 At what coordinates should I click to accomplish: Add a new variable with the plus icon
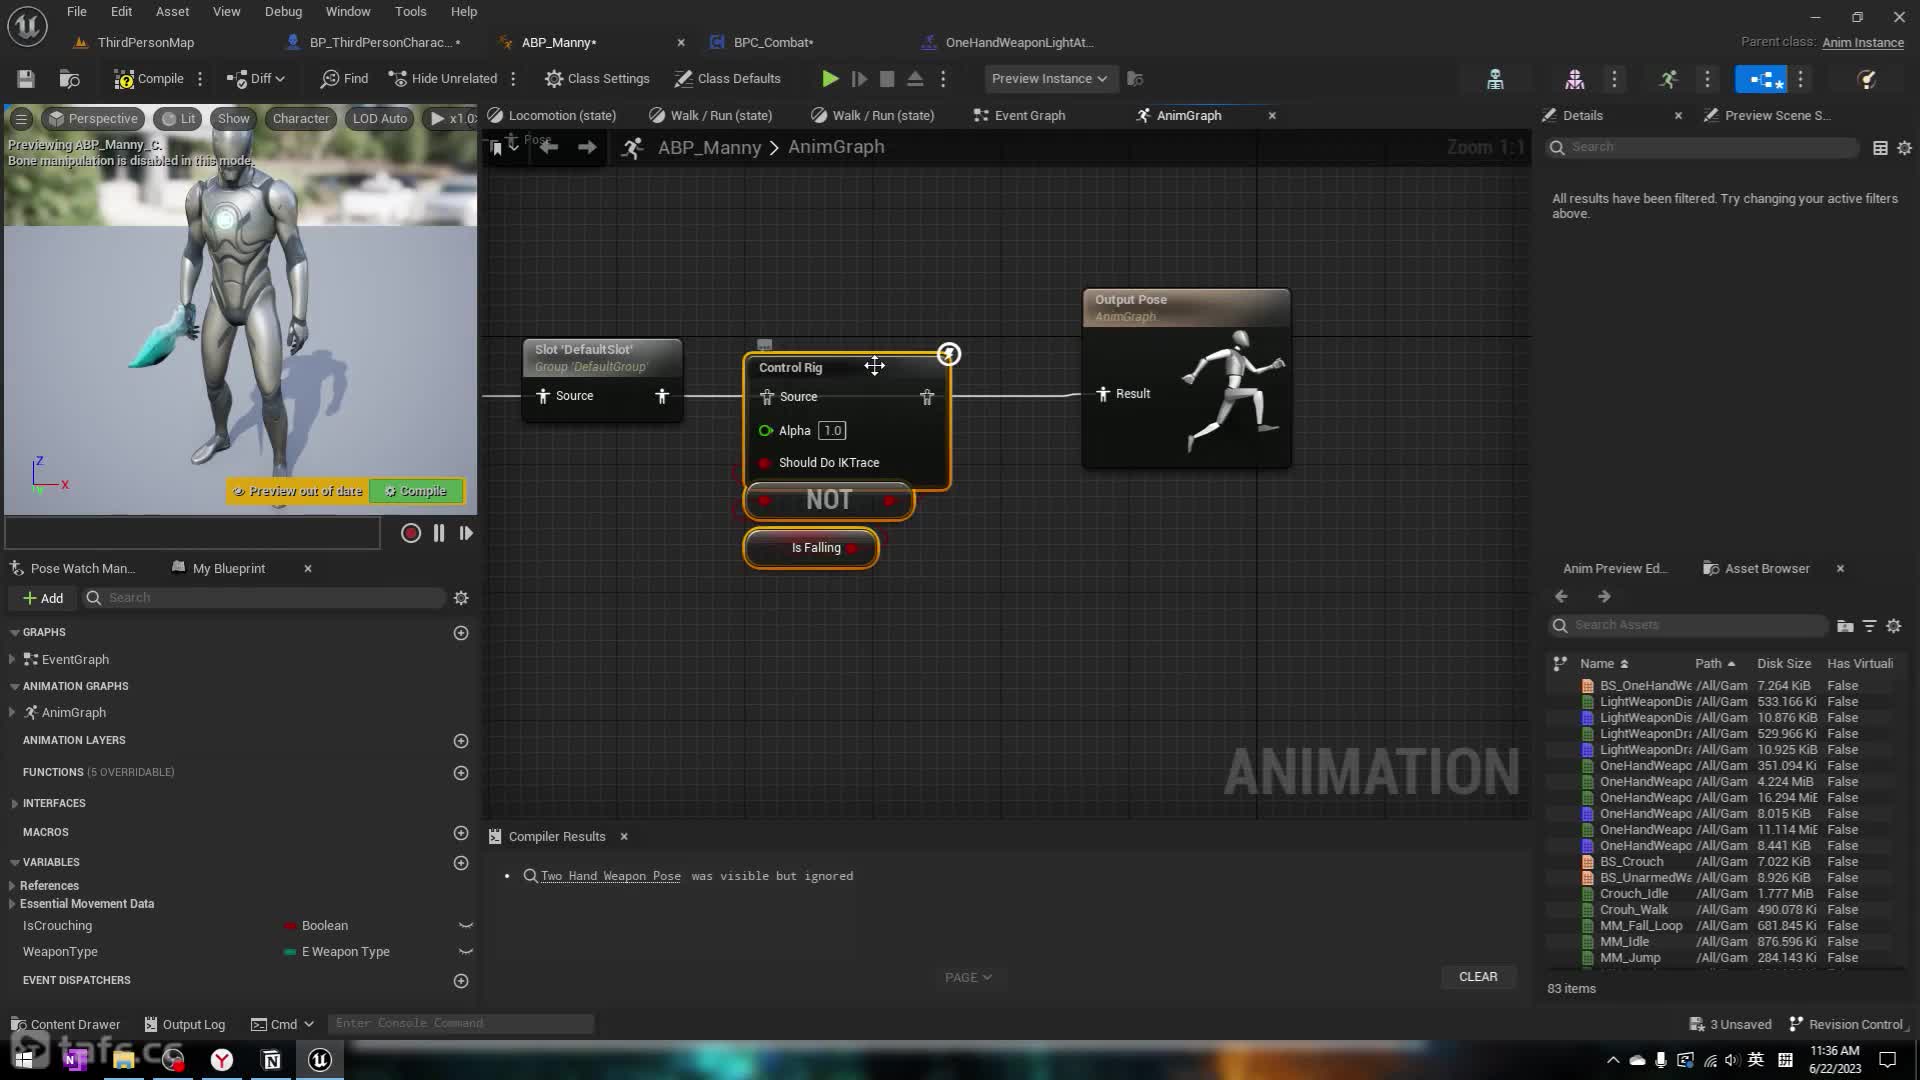pos(461,863)
